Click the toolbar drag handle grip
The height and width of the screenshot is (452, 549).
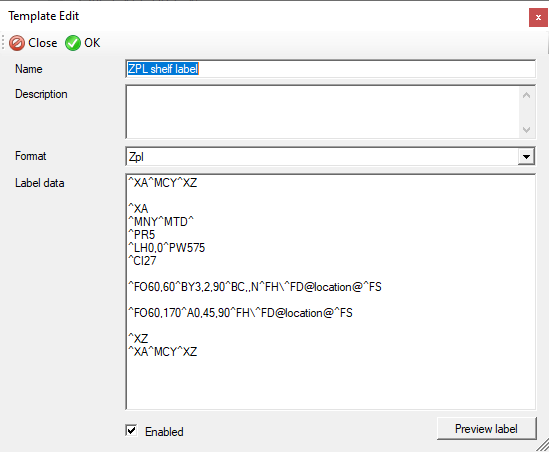[x=2, y=43]
